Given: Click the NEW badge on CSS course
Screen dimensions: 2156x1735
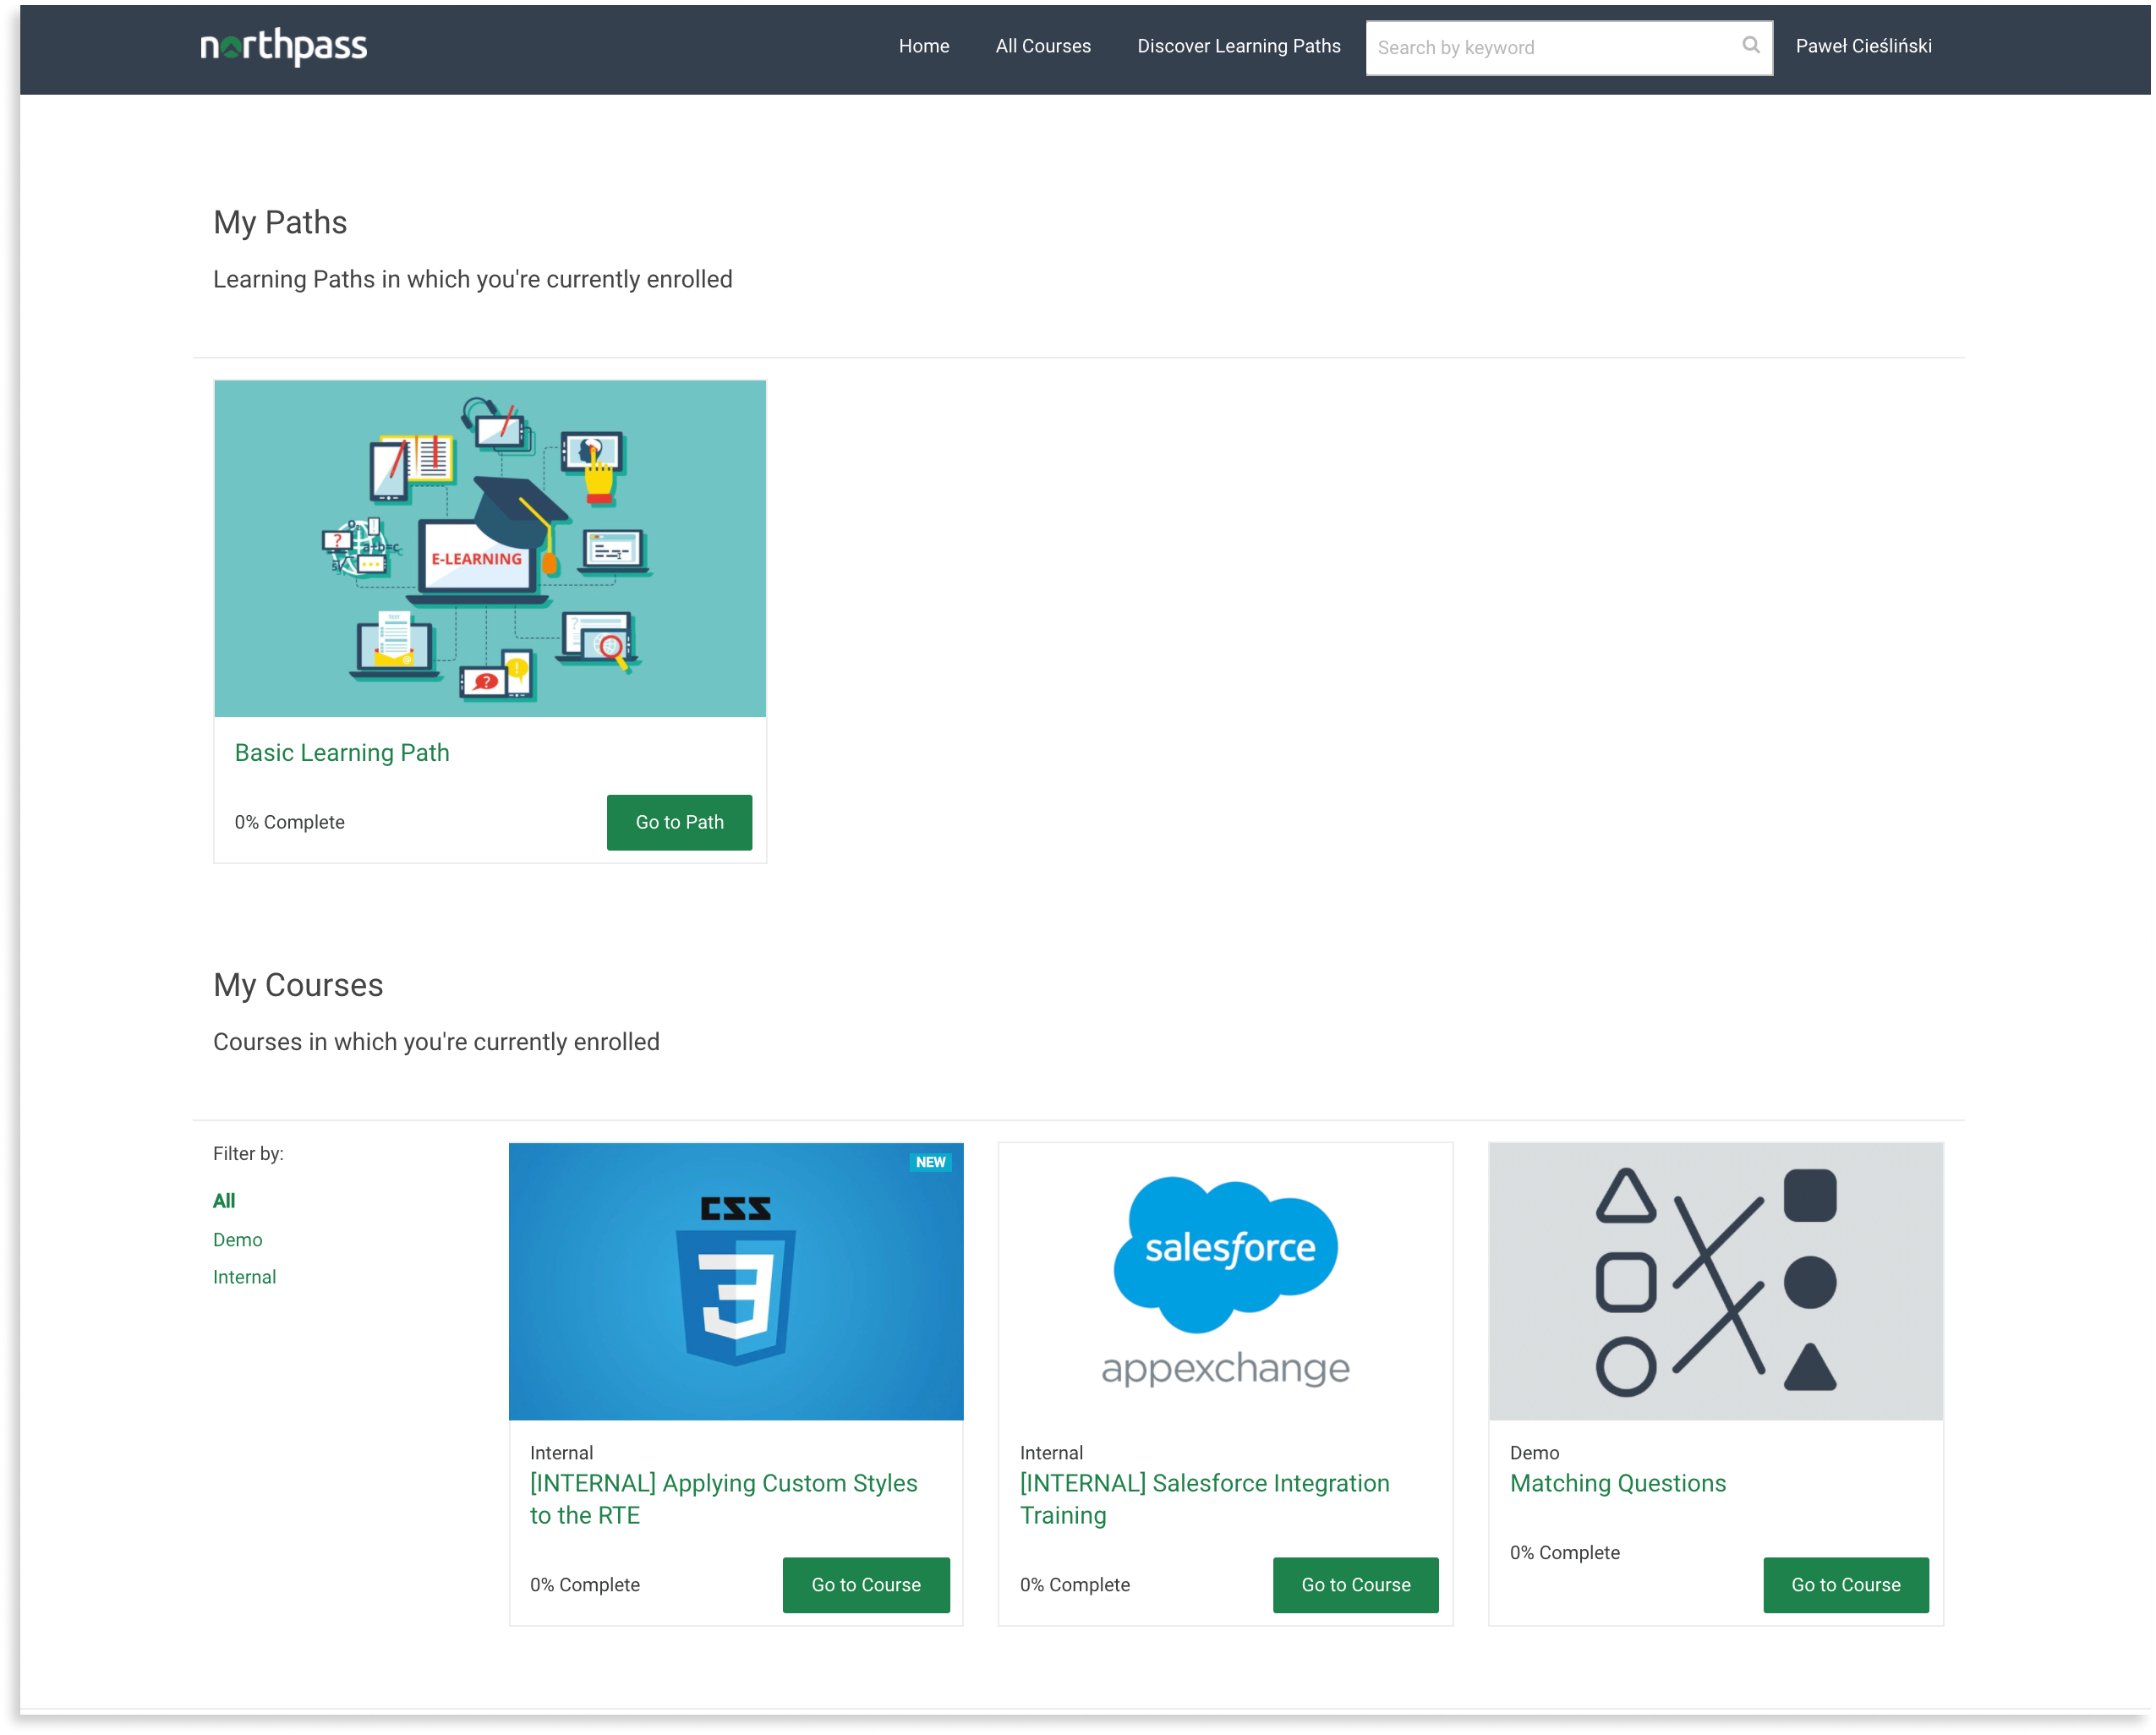Looking at the screenshot, I should point(930,1162).
